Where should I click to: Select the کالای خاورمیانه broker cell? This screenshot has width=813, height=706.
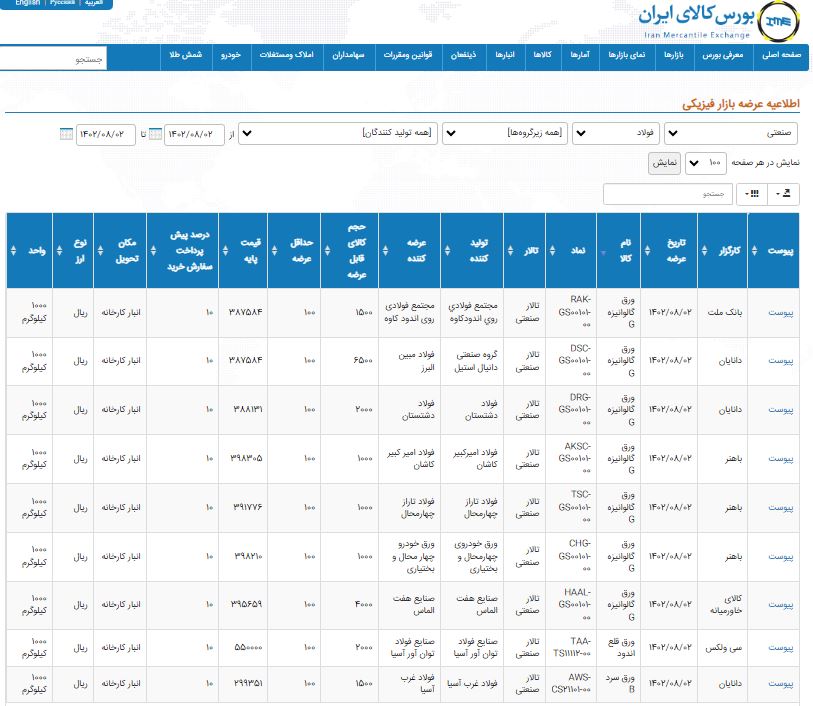coord(723,604)
